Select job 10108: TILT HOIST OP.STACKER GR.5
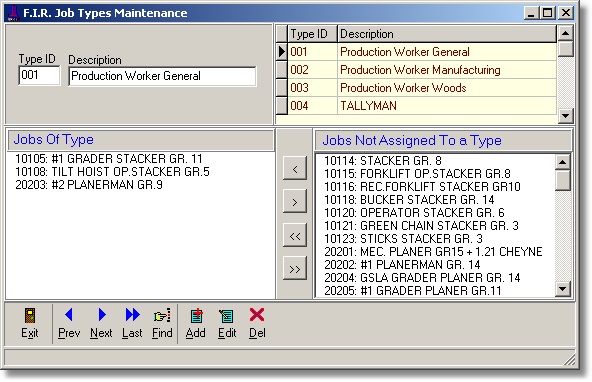The height and width of the screenshot is (382, 592). point(112,172)
